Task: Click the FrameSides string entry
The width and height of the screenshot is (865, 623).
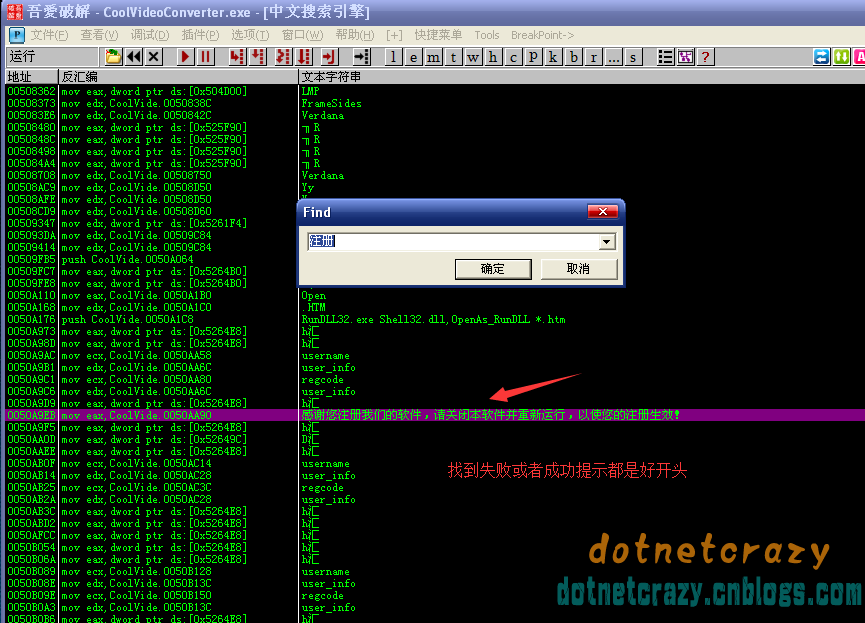Action: click(332, 104)
